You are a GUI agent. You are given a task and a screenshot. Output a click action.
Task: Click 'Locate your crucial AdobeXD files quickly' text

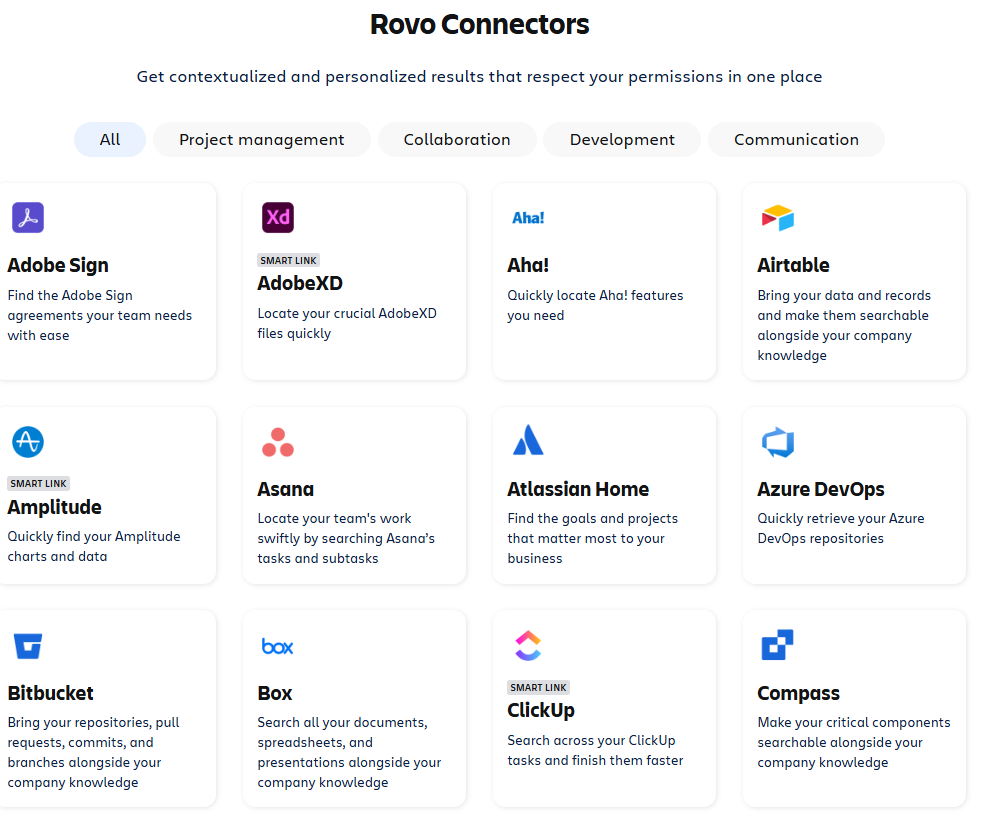pos(347,324)
